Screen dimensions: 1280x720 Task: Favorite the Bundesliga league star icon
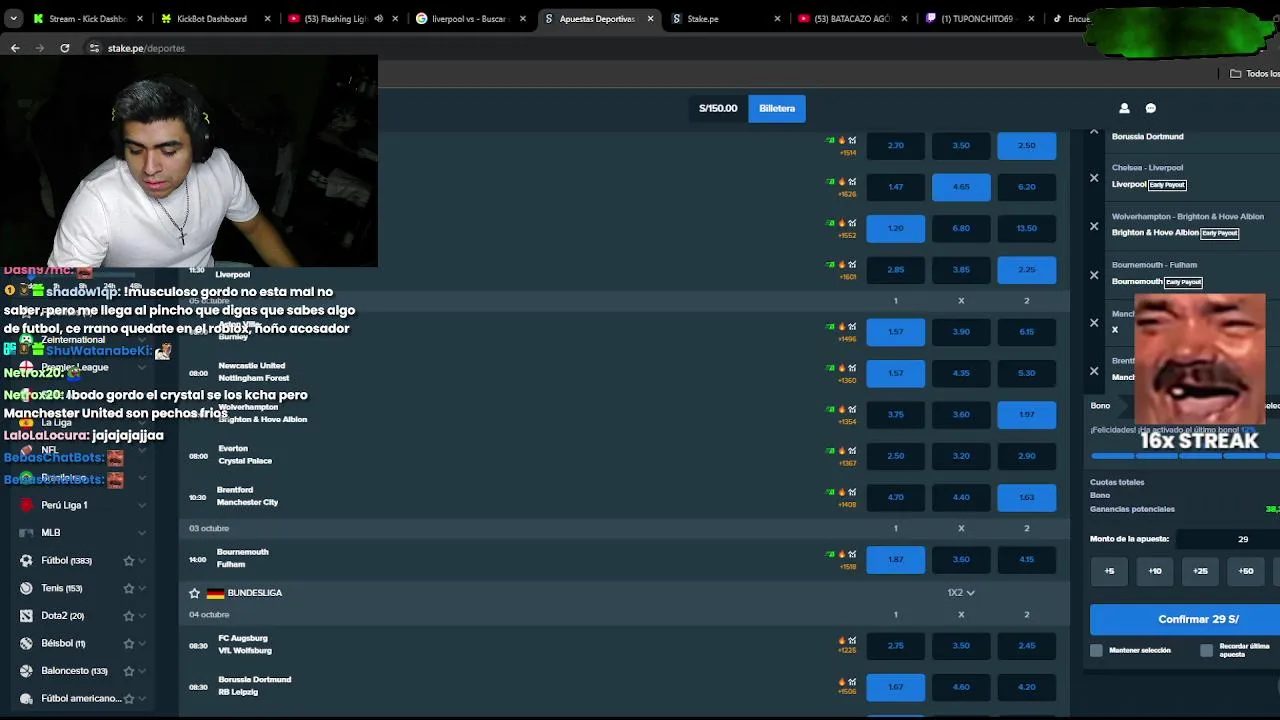click(194, 593)
